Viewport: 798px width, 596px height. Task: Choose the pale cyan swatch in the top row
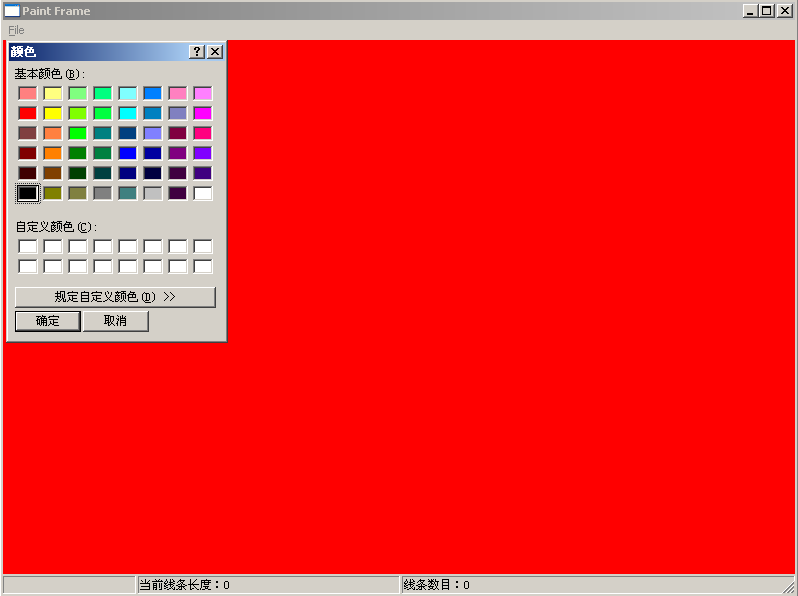point(128,93)
